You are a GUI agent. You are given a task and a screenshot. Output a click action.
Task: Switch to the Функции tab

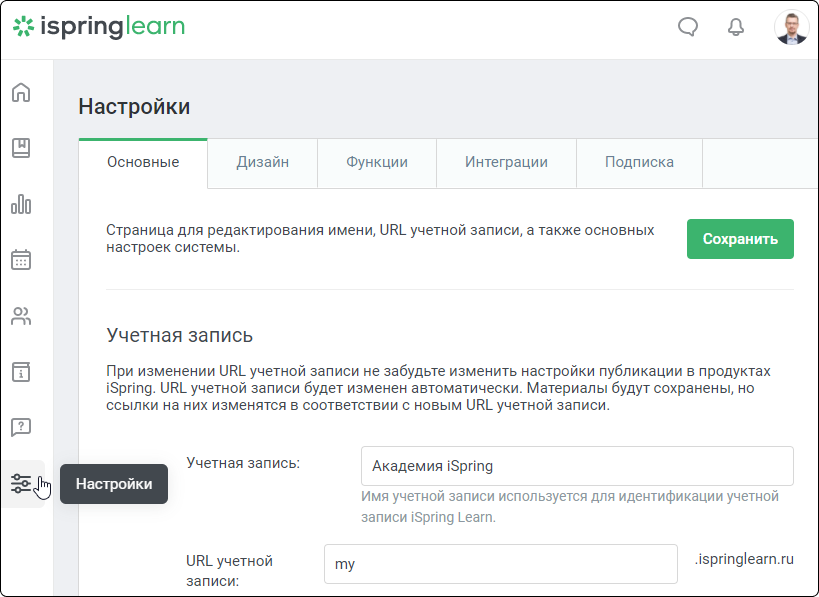[377, 162]
